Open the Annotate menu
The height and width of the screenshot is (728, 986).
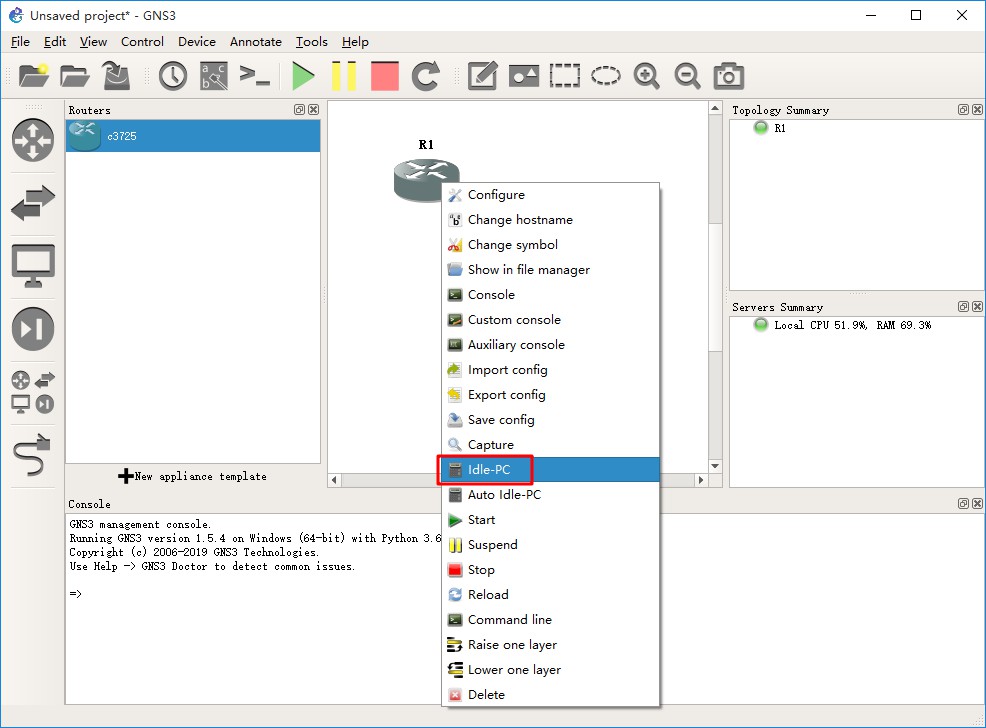[256, 41]
